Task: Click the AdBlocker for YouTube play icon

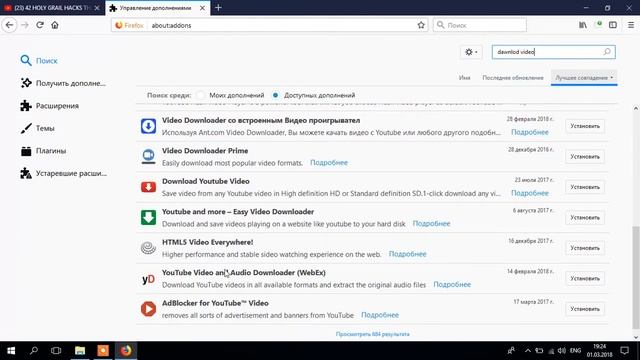Action: coord(148,309)
